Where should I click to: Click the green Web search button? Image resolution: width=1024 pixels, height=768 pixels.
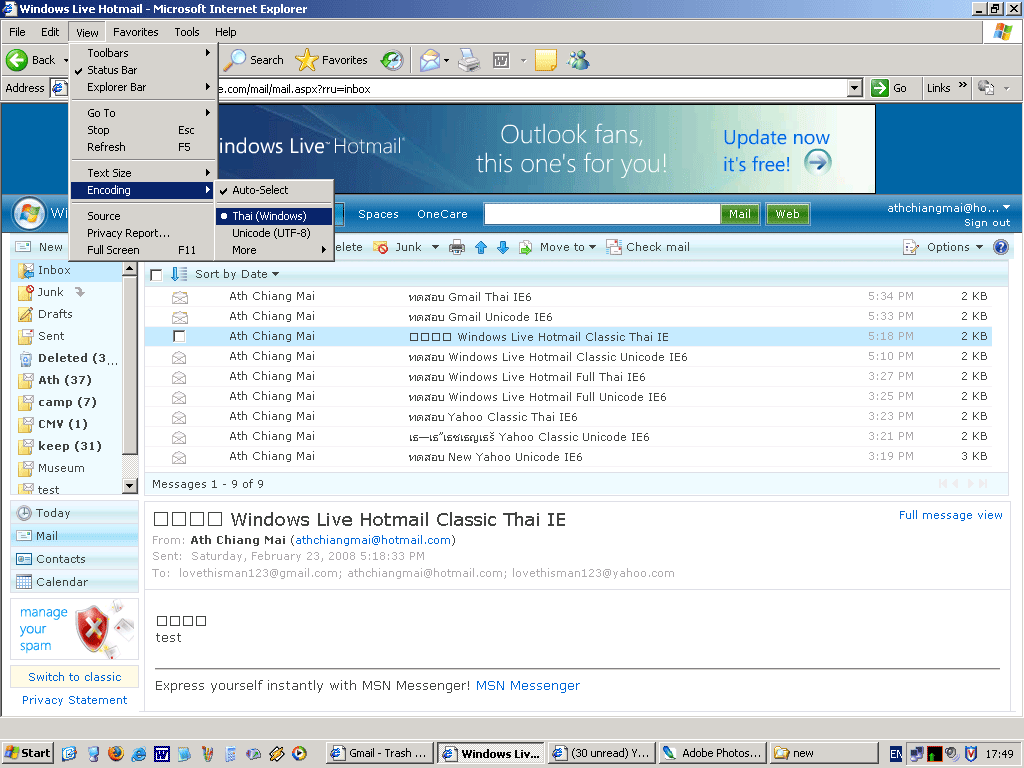pos(787,214)
